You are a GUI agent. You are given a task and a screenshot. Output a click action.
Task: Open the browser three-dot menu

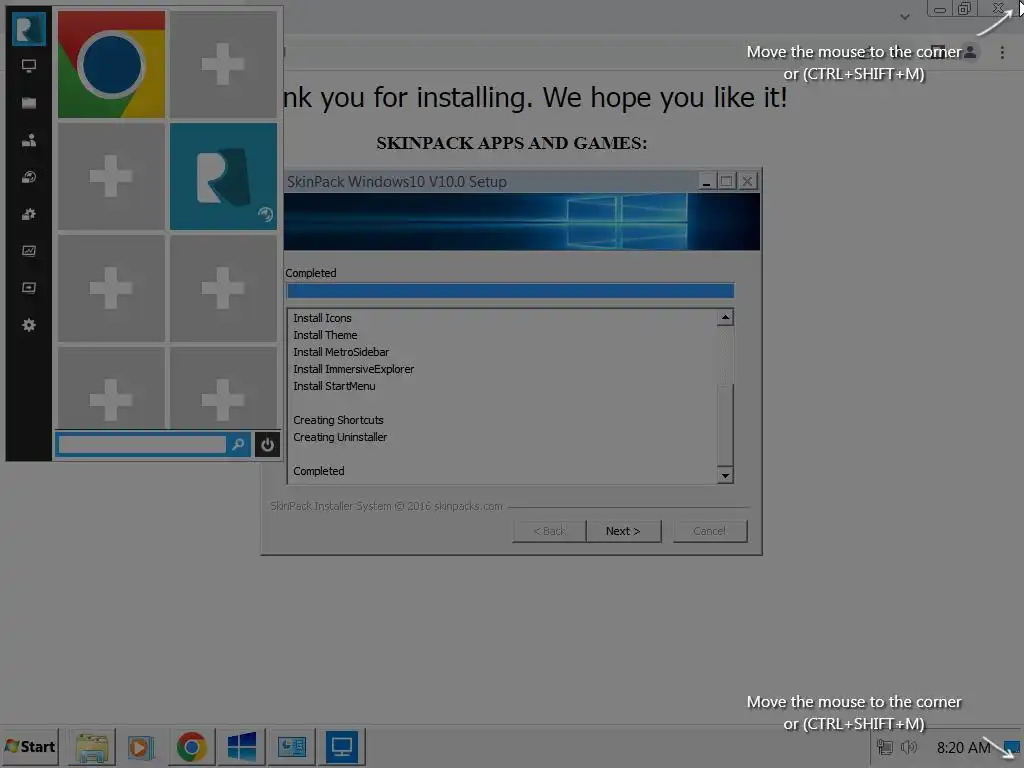click(x=1002, y=52)
